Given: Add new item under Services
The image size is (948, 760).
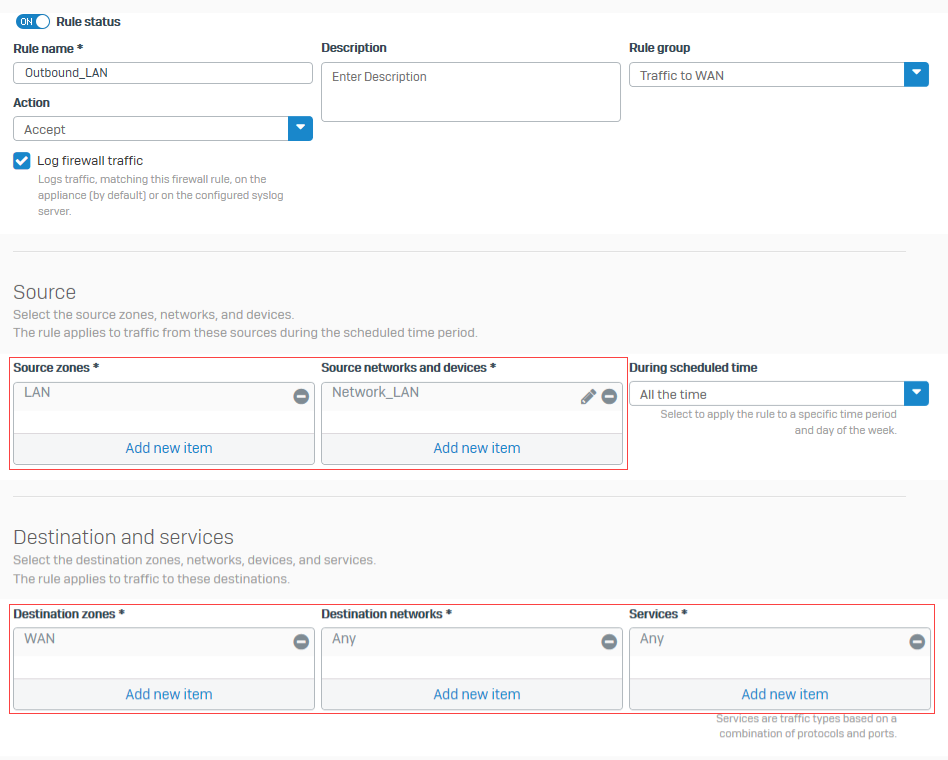Looking at the screenshot, I should pos(784,694).
